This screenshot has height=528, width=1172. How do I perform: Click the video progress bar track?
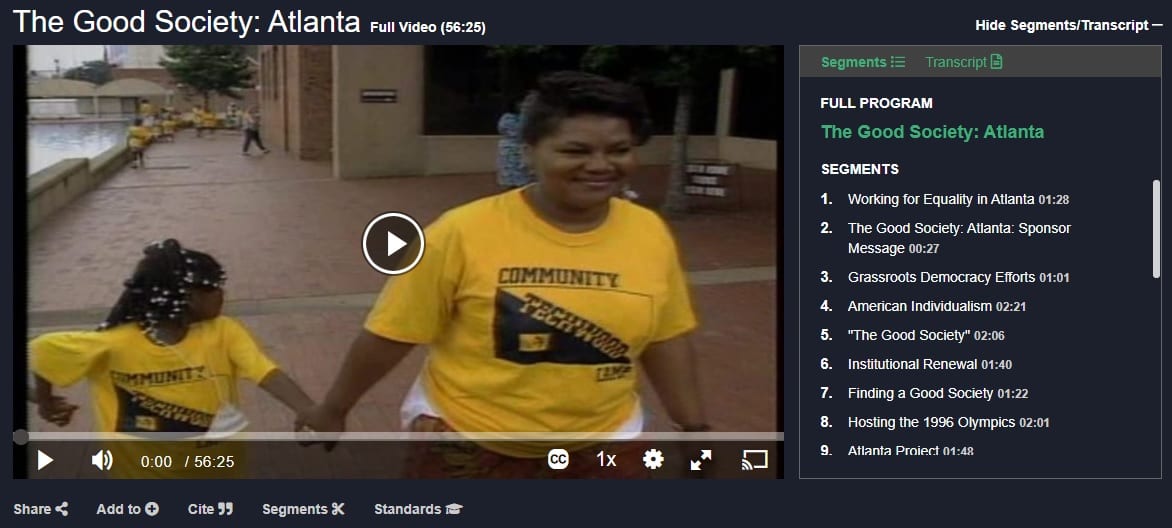398,436
